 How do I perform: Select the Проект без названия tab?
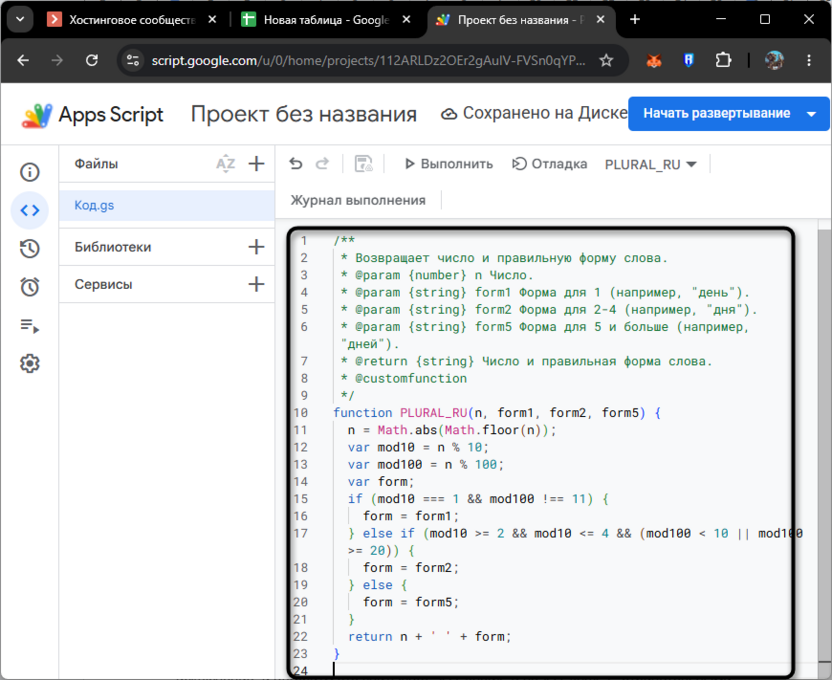point(510,20)
